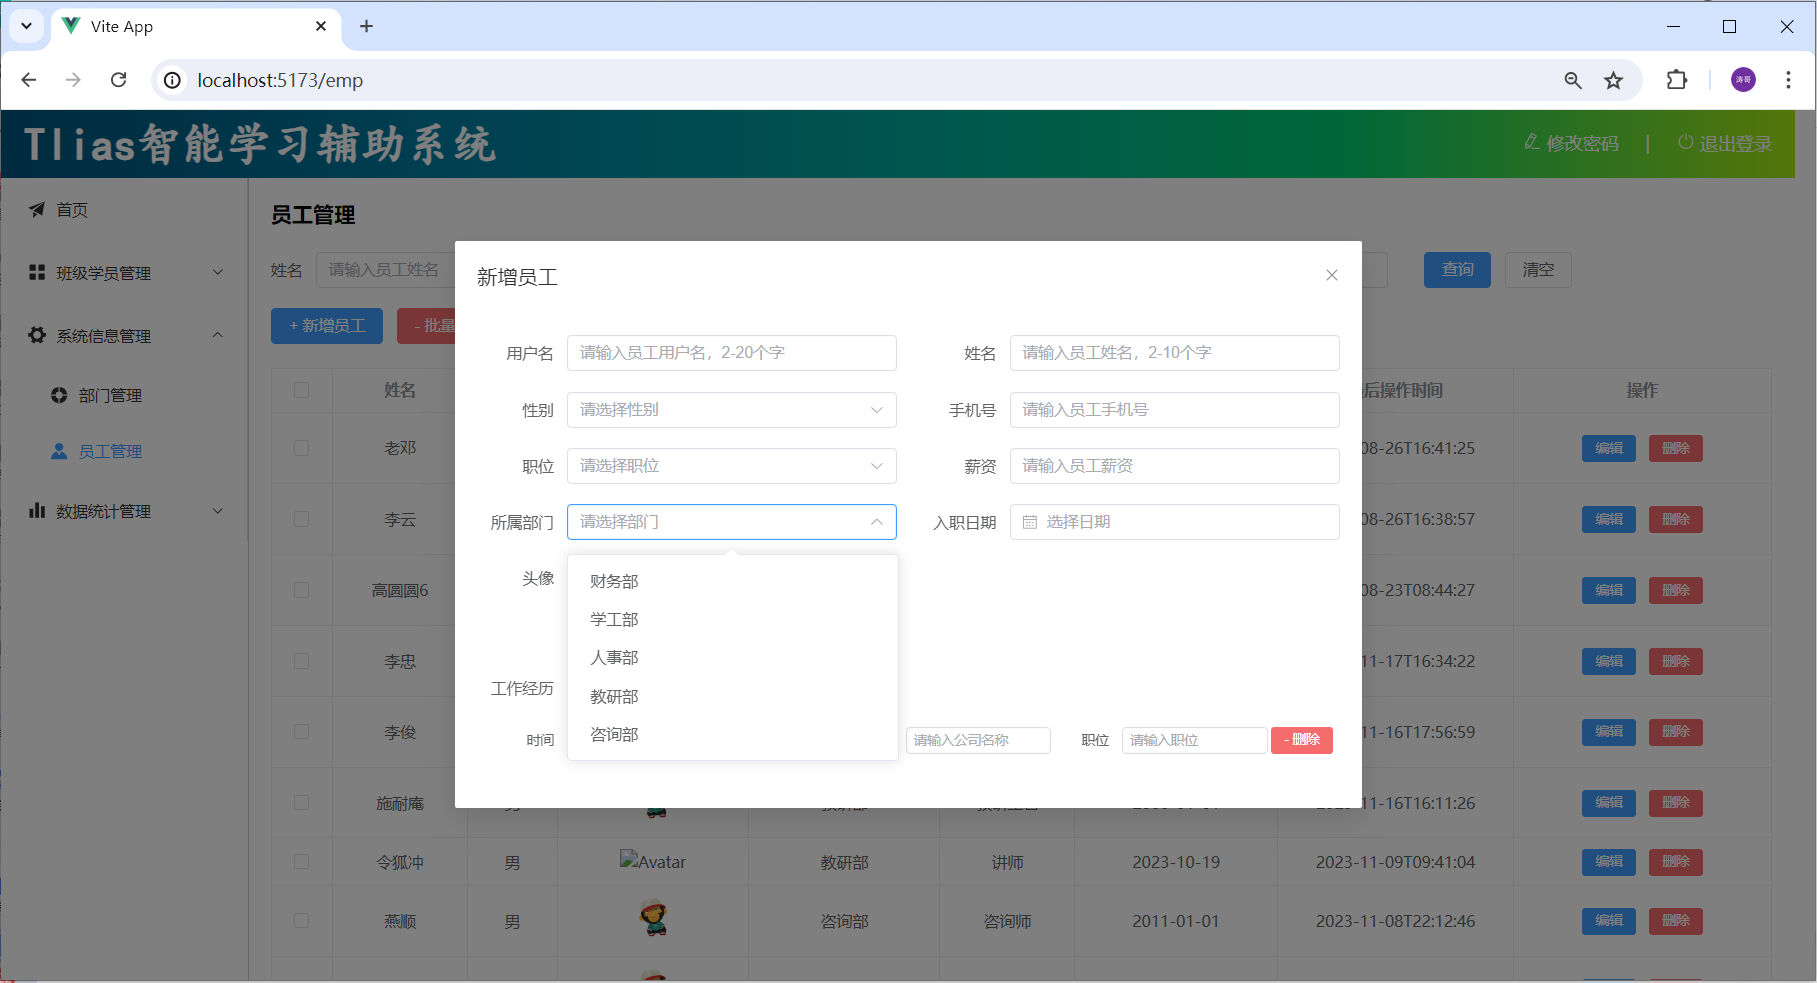The image size is (1817, 983).
Task: Open the browser extensions puzzle icon
Action: [x=1676, y=80]
